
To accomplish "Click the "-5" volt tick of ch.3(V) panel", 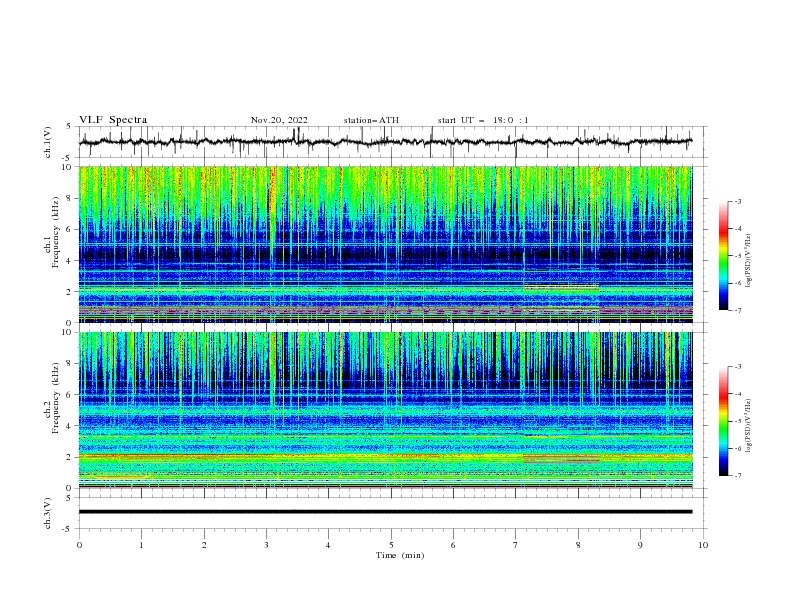I will pos(68,529).
